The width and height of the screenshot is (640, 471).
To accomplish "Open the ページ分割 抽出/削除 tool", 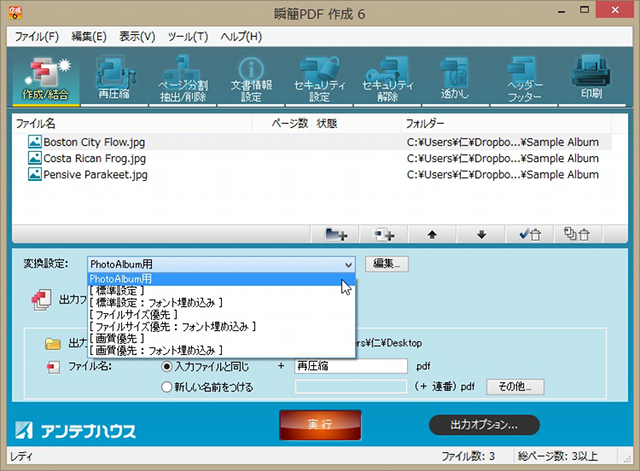I will (x=183, y=78).
